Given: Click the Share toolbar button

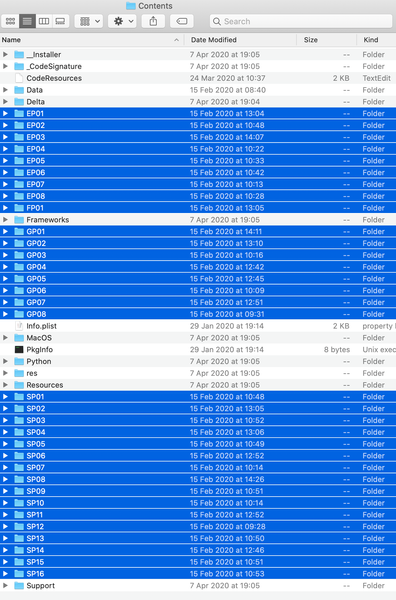Looking at the screenshot, I should tap(153, 21).
